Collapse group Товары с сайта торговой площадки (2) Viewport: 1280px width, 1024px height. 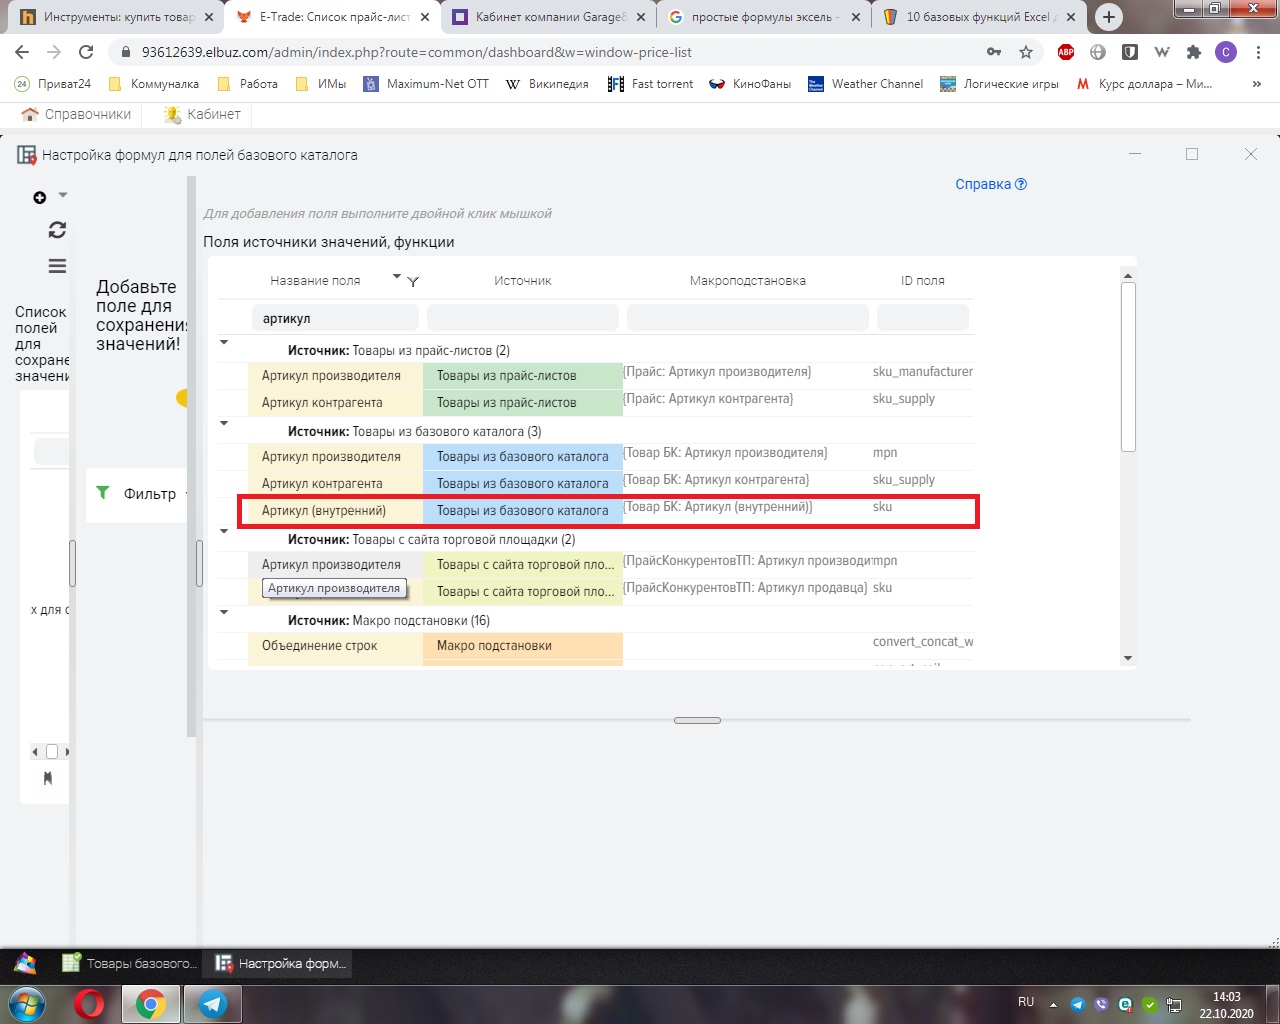[224, 531]
